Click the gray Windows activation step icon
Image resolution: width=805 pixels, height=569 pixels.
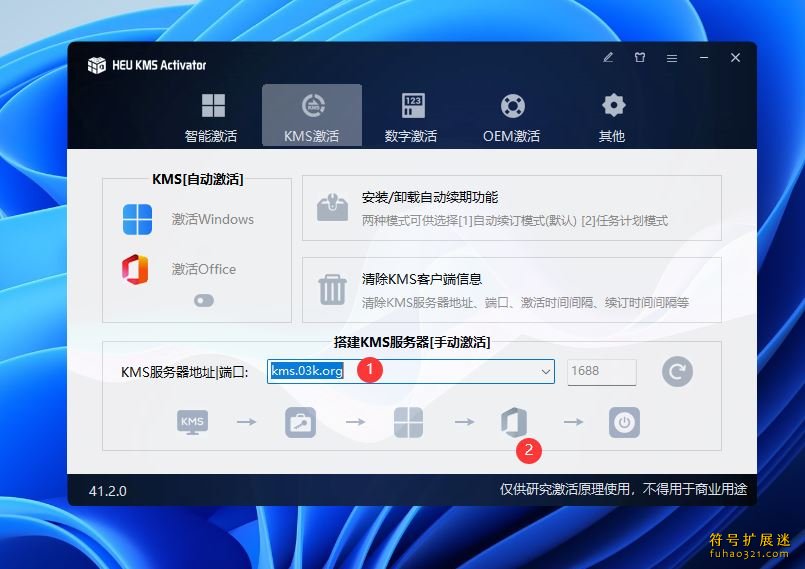click(x=409, y=423)
